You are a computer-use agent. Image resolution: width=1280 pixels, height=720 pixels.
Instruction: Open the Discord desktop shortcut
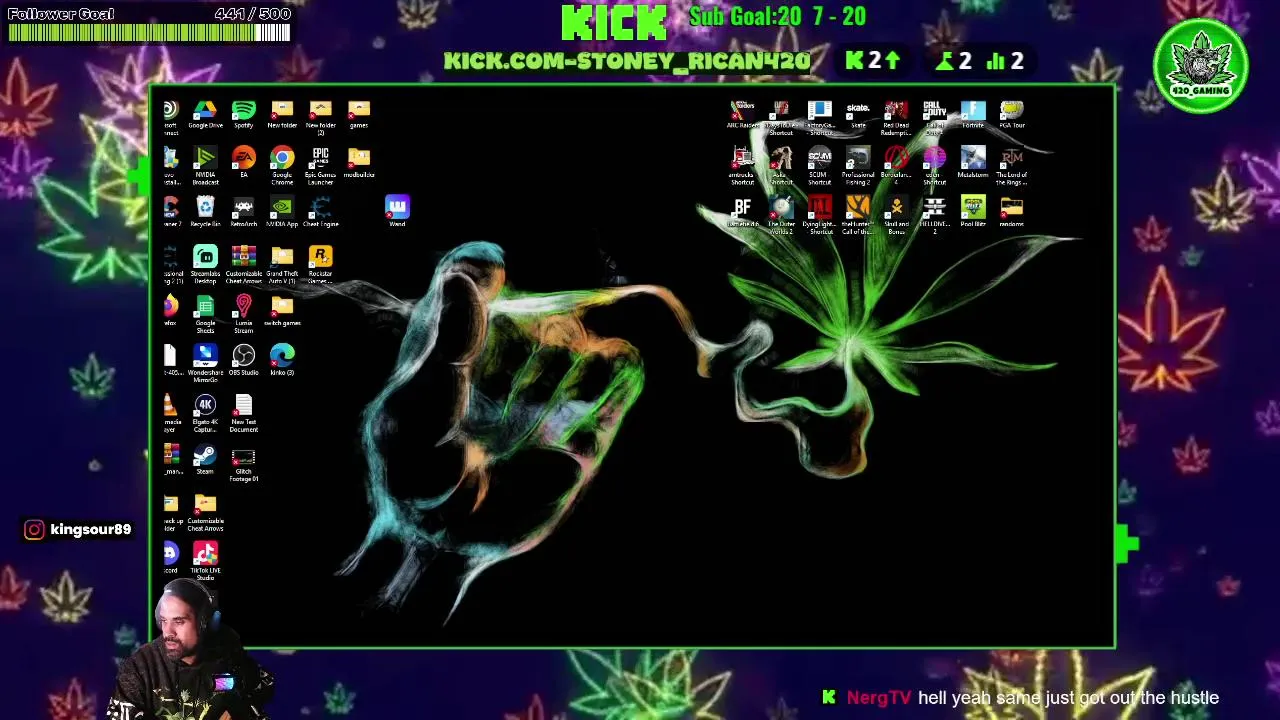tap(170, 558)
